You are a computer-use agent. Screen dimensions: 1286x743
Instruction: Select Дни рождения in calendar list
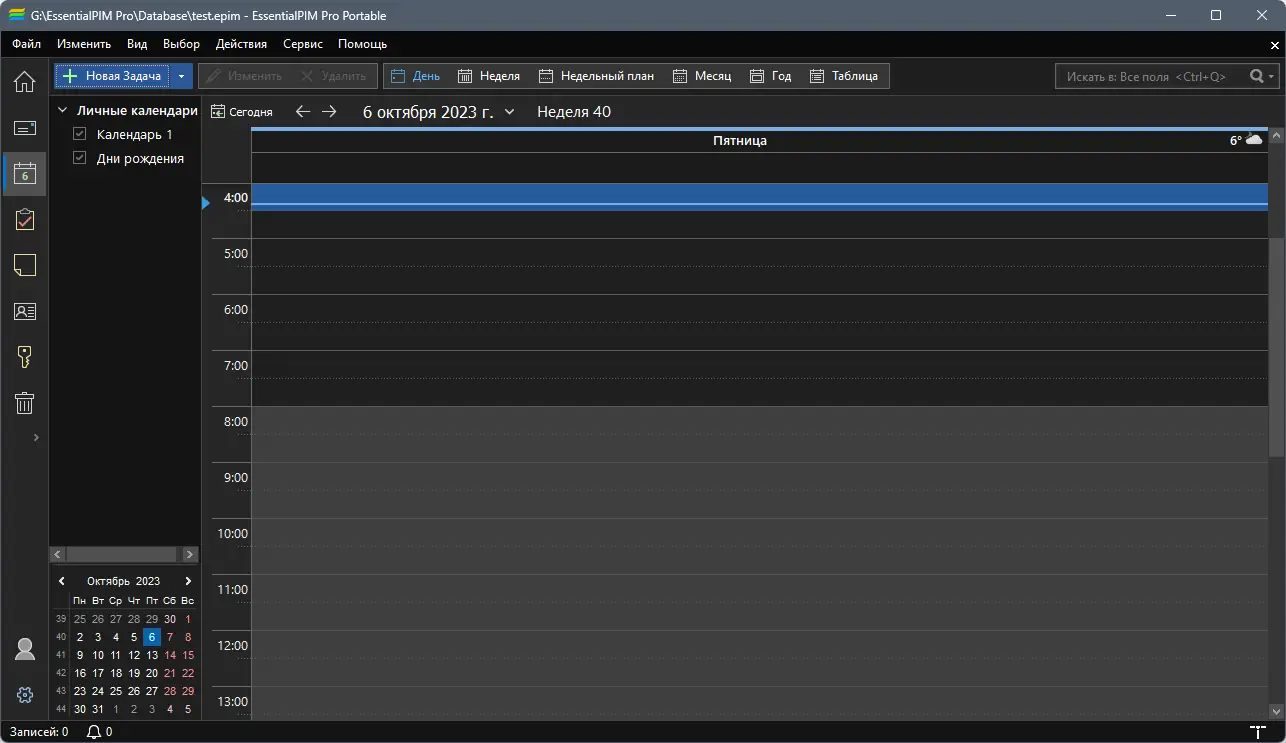(x=140, y=158)
